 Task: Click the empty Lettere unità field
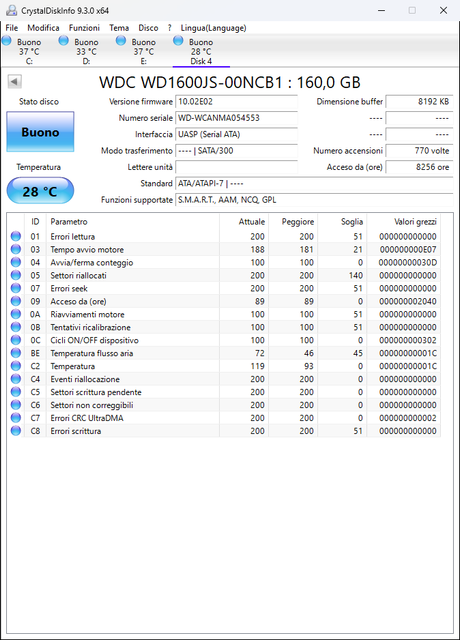coord(236,167)
